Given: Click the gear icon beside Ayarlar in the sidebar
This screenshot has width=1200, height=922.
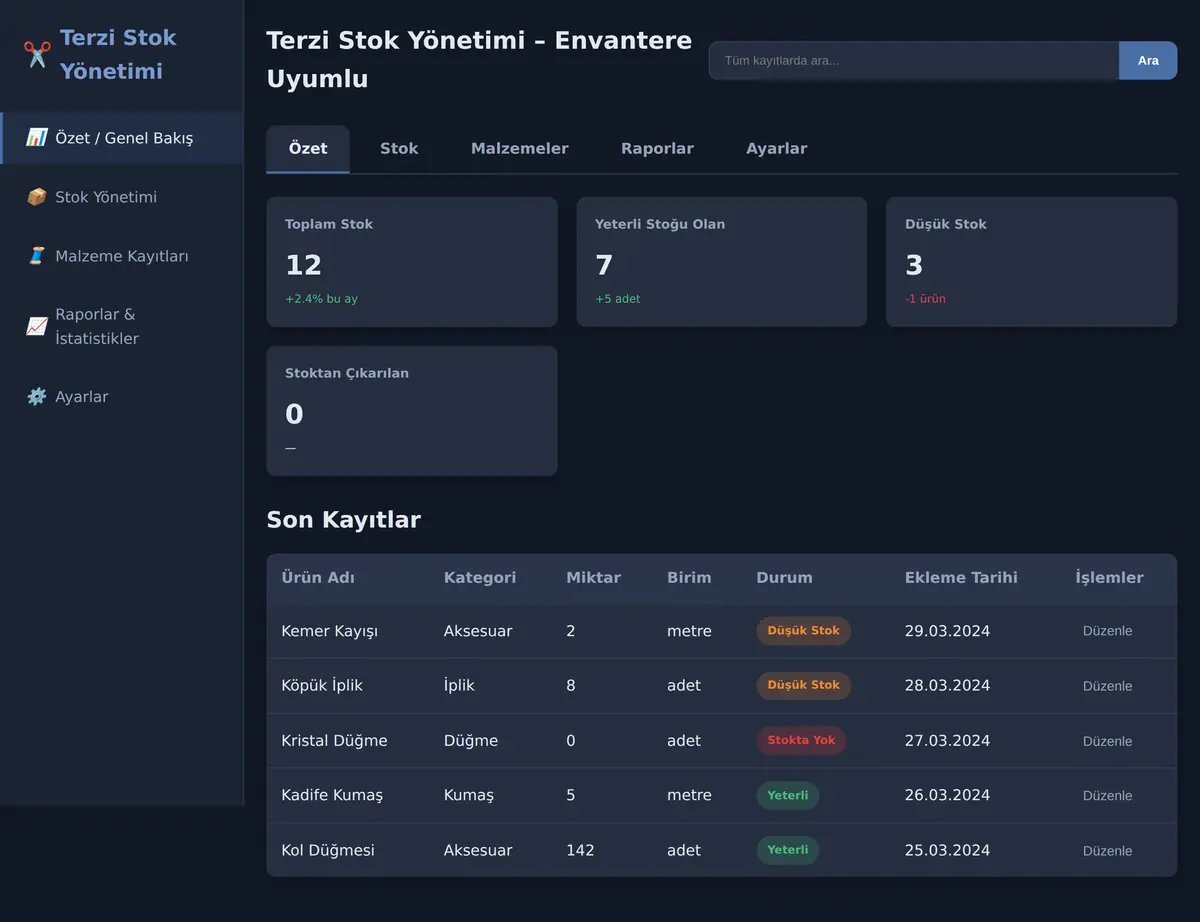Looking at the screenshot, I should pos(37,397).
